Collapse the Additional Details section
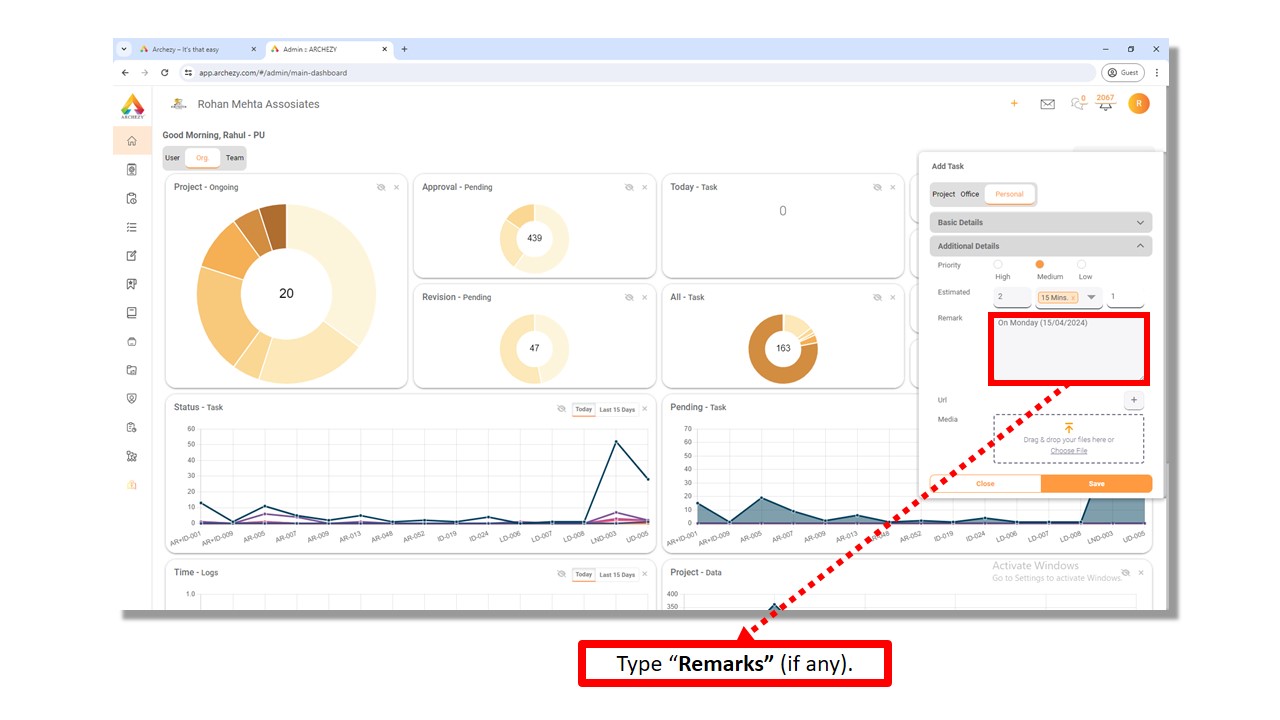The width and height of the screenshot is (1280, 720). click(x=1041, y=245)
